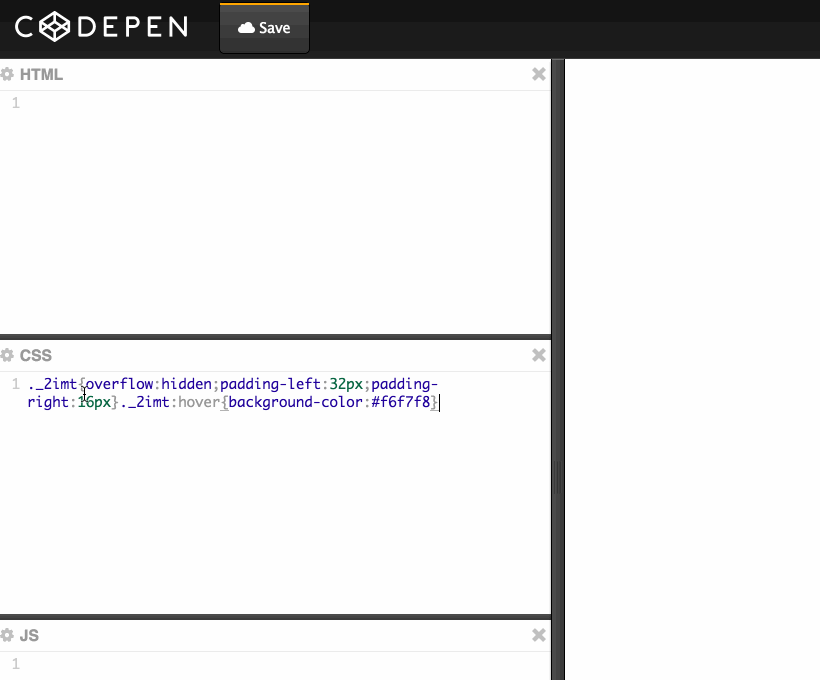Click the Save button

pyautogui.click(x=264, y=28)
